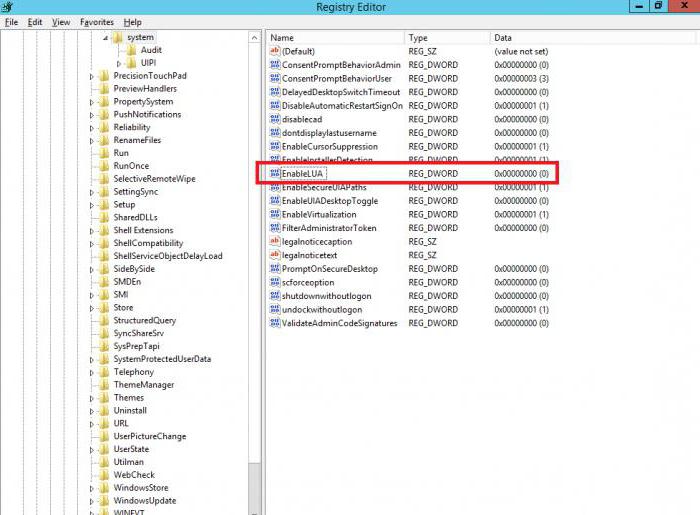The height and width of the screenshot is (515, 700).
Task: Sort values by the Name column header
Action: [334, 37]
